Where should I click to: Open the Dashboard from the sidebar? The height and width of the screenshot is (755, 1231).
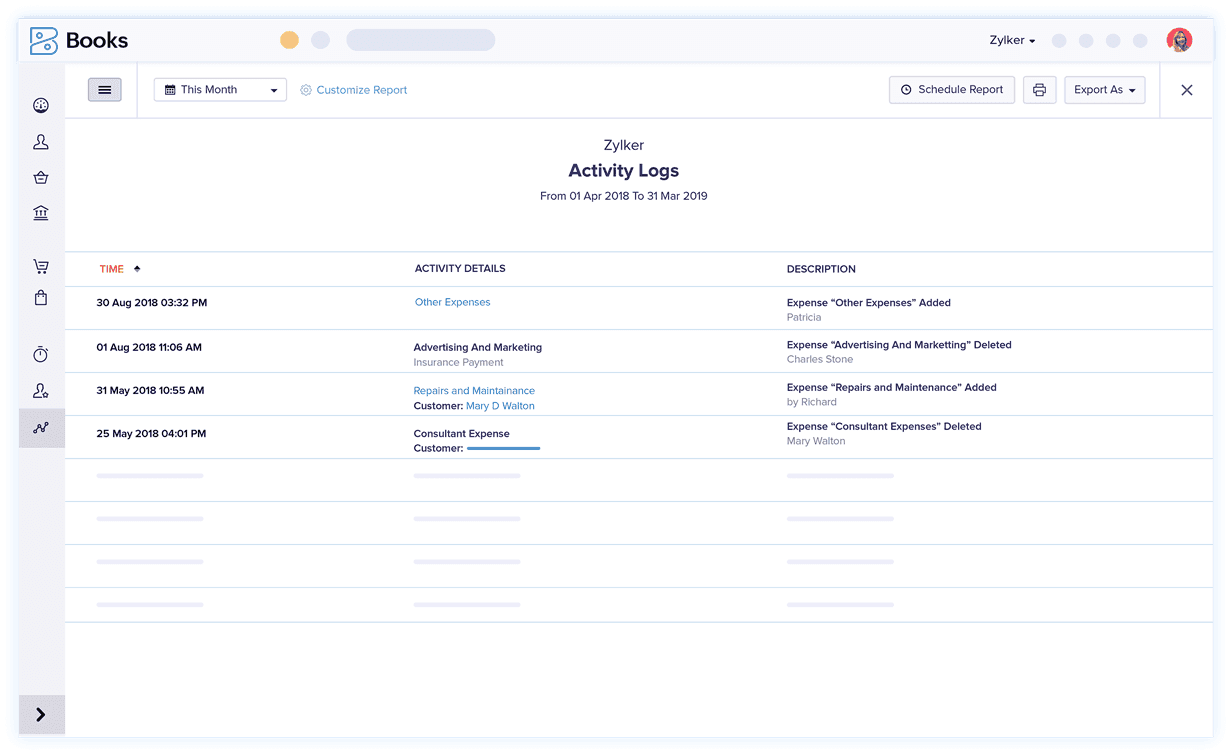[40, 104]
